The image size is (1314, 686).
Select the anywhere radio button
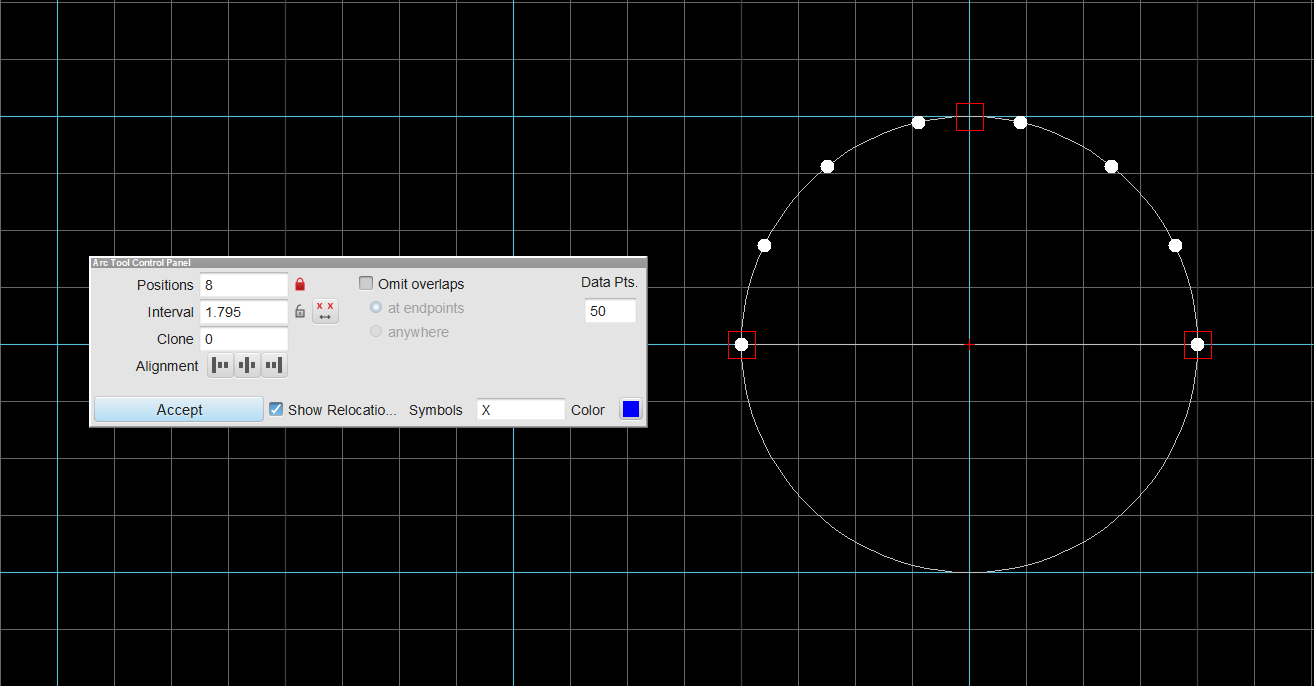tap(376, 331)
